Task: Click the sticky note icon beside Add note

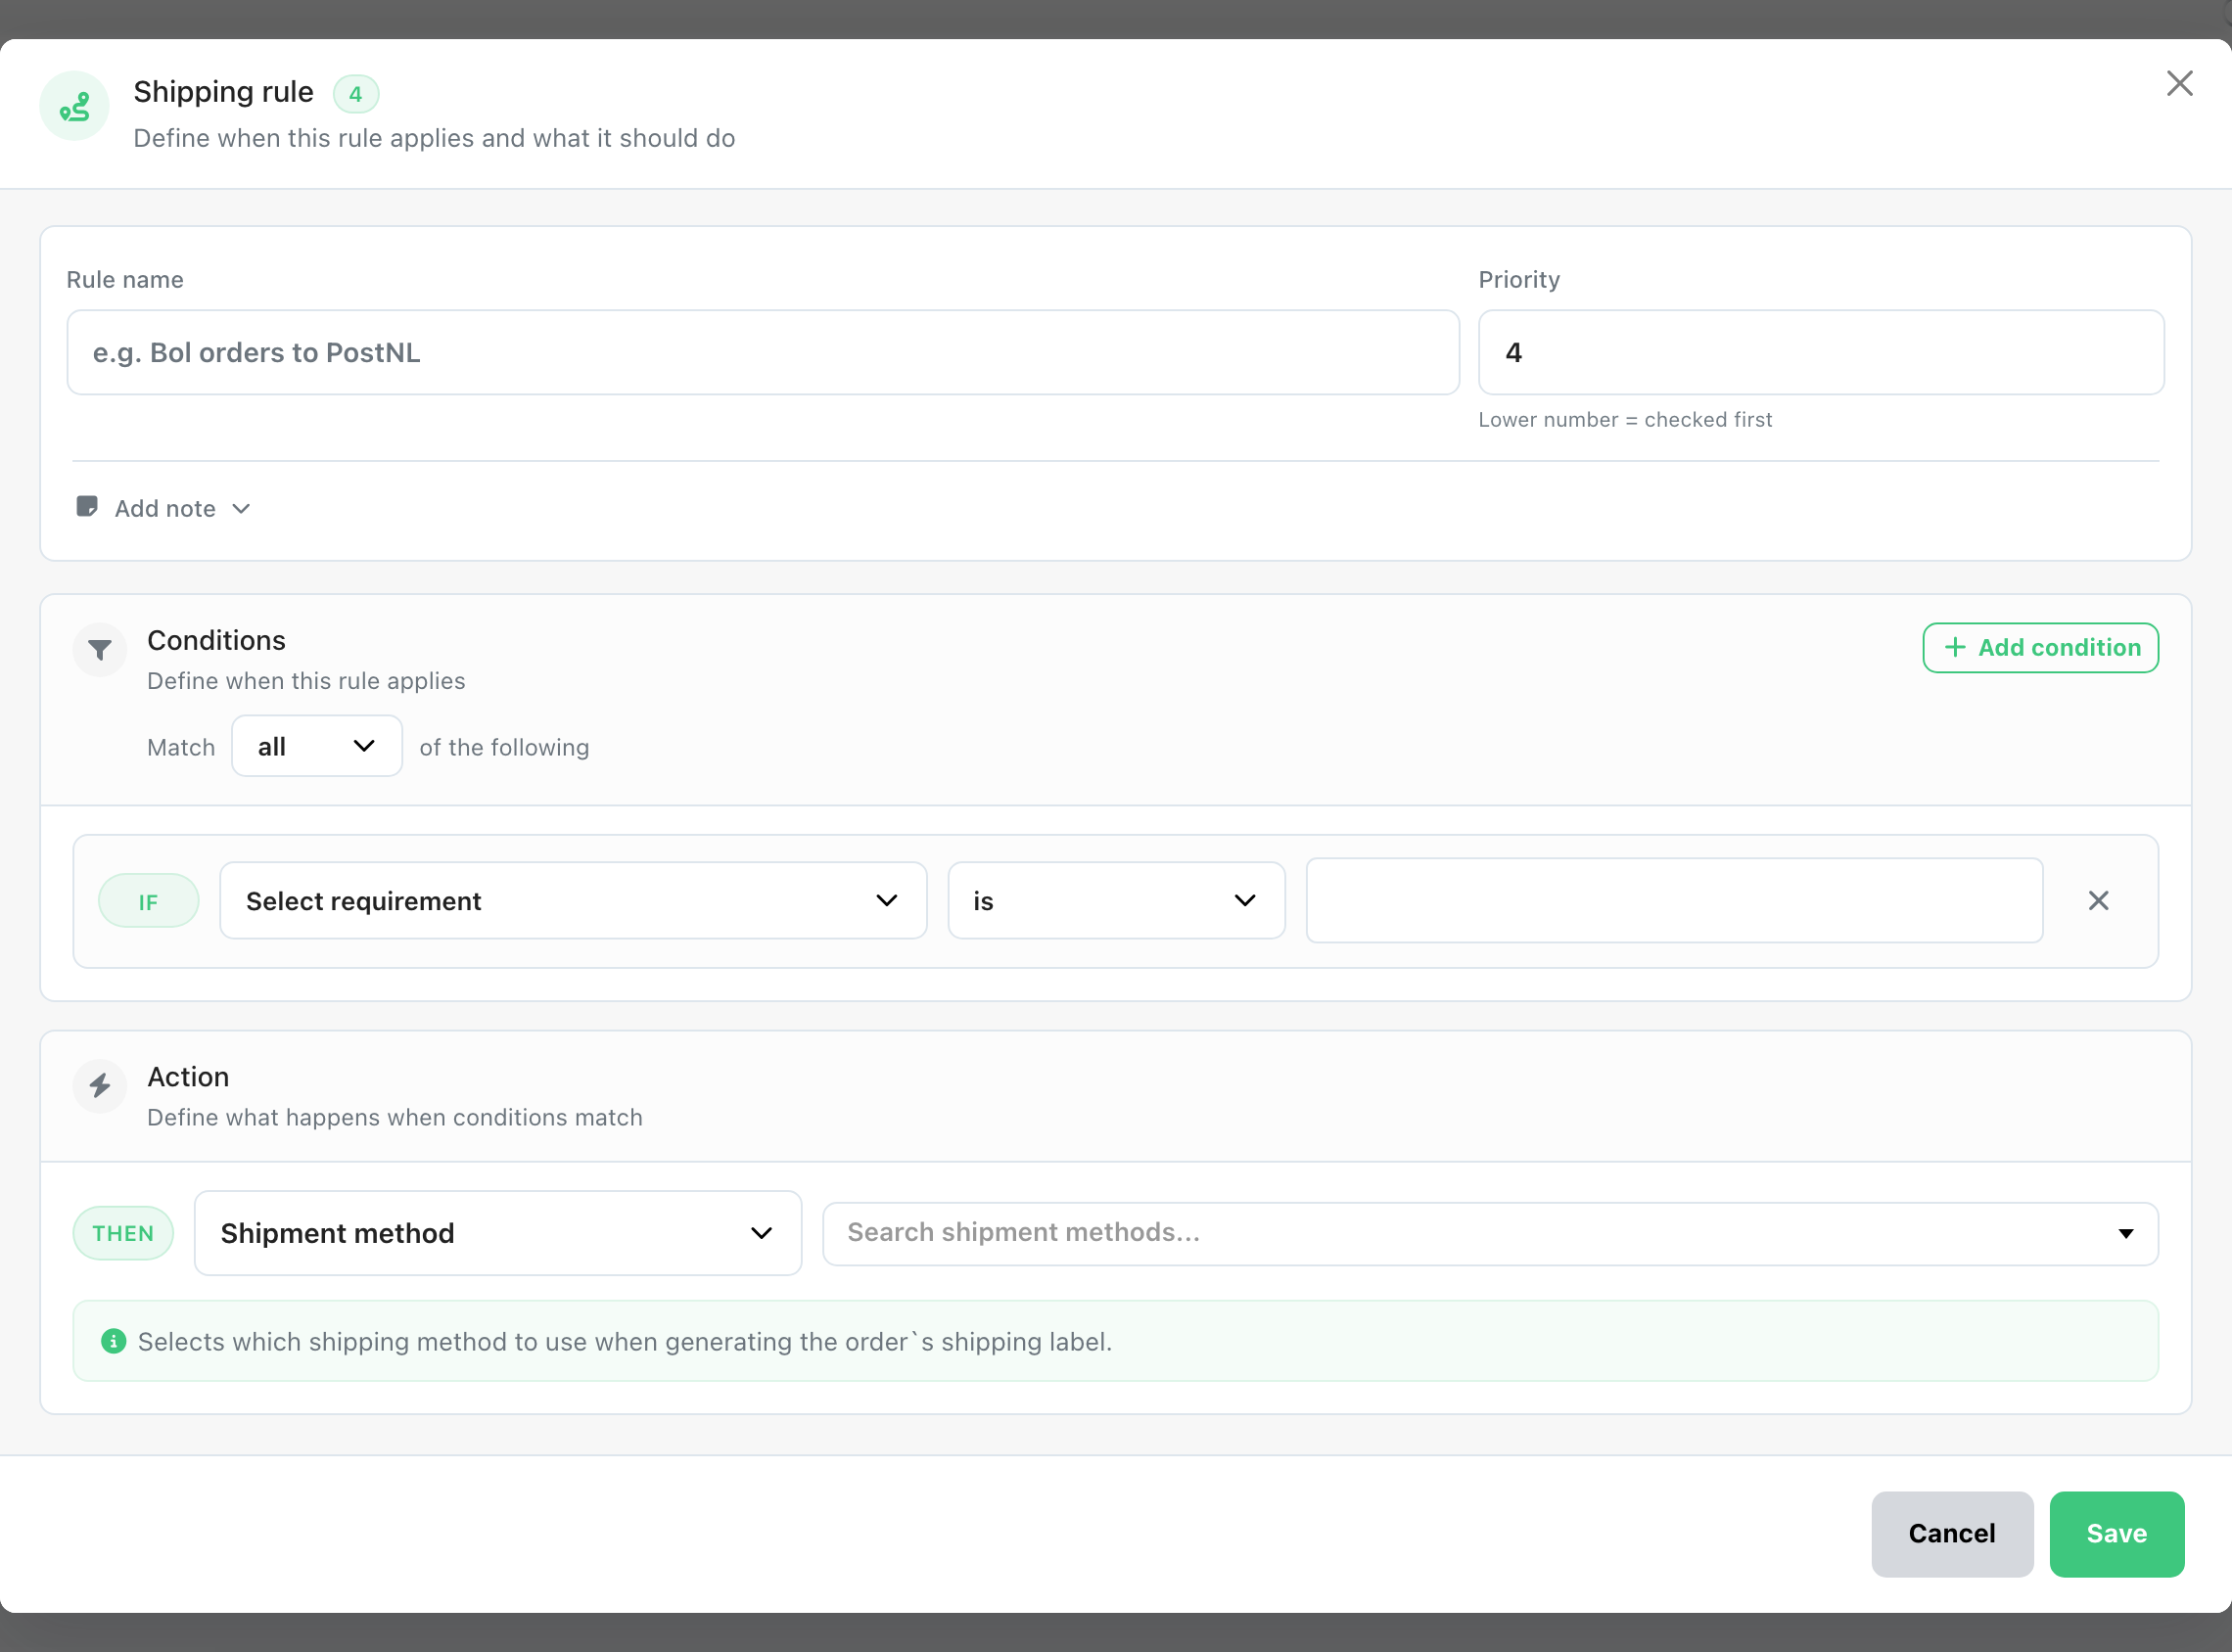Action: 87,507
